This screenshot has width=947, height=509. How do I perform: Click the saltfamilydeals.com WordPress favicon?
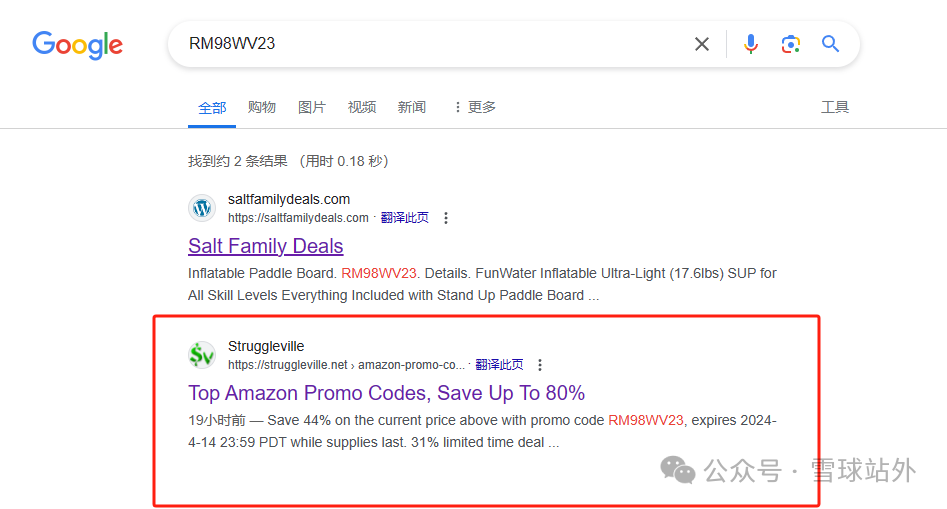pyautogui.click(x=202, y=208)
